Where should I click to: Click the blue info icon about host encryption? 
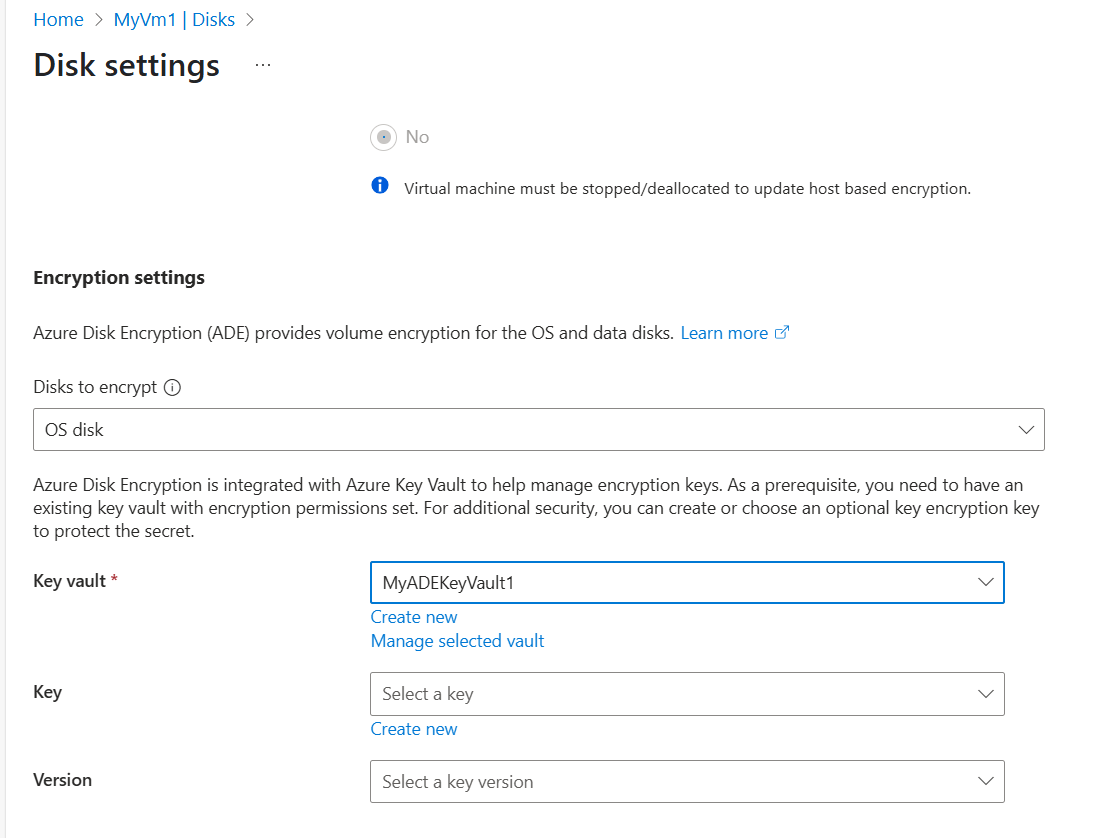pos(380,186)
